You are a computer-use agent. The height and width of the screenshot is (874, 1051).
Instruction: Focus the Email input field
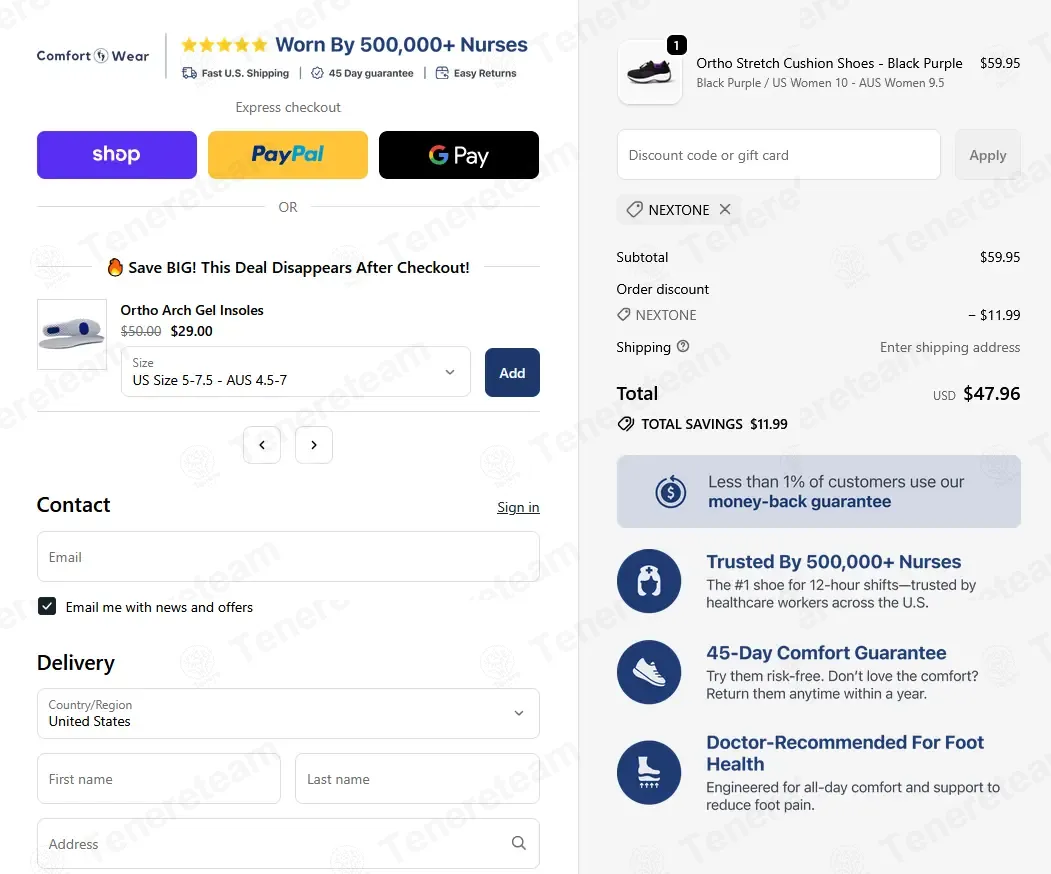point(288,557)
